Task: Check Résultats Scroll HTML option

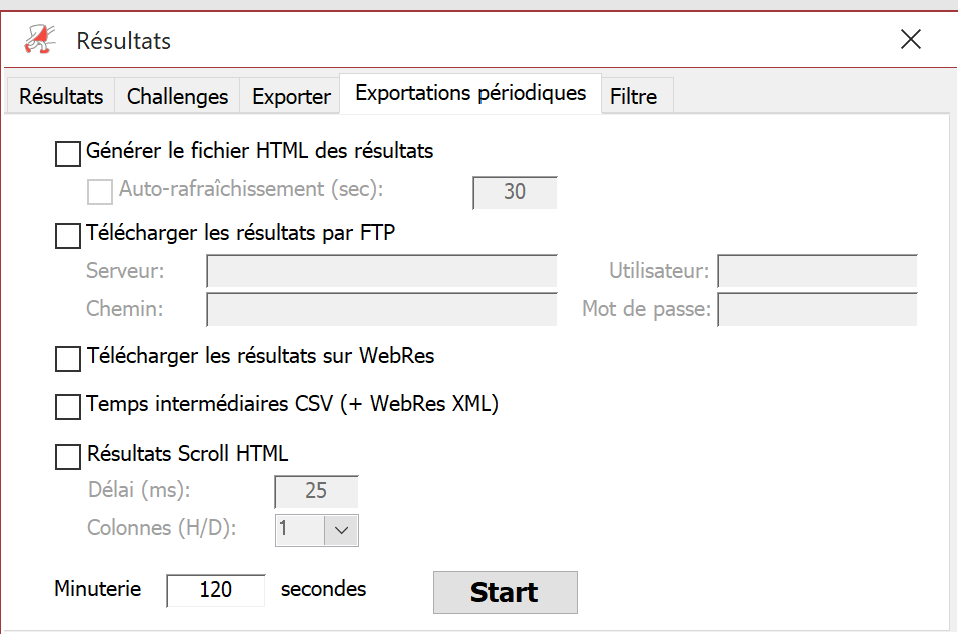Action: tap(68, 456)
